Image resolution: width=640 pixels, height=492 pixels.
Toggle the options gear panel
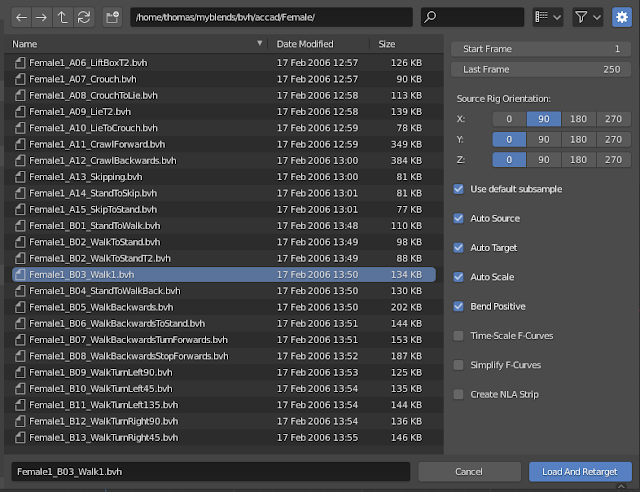(622, 18)
